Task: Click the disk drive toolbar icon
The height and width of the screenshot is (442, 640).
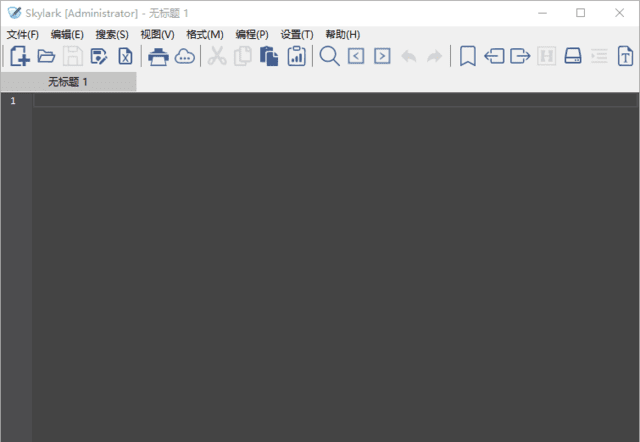Action: tap(573, 56)
